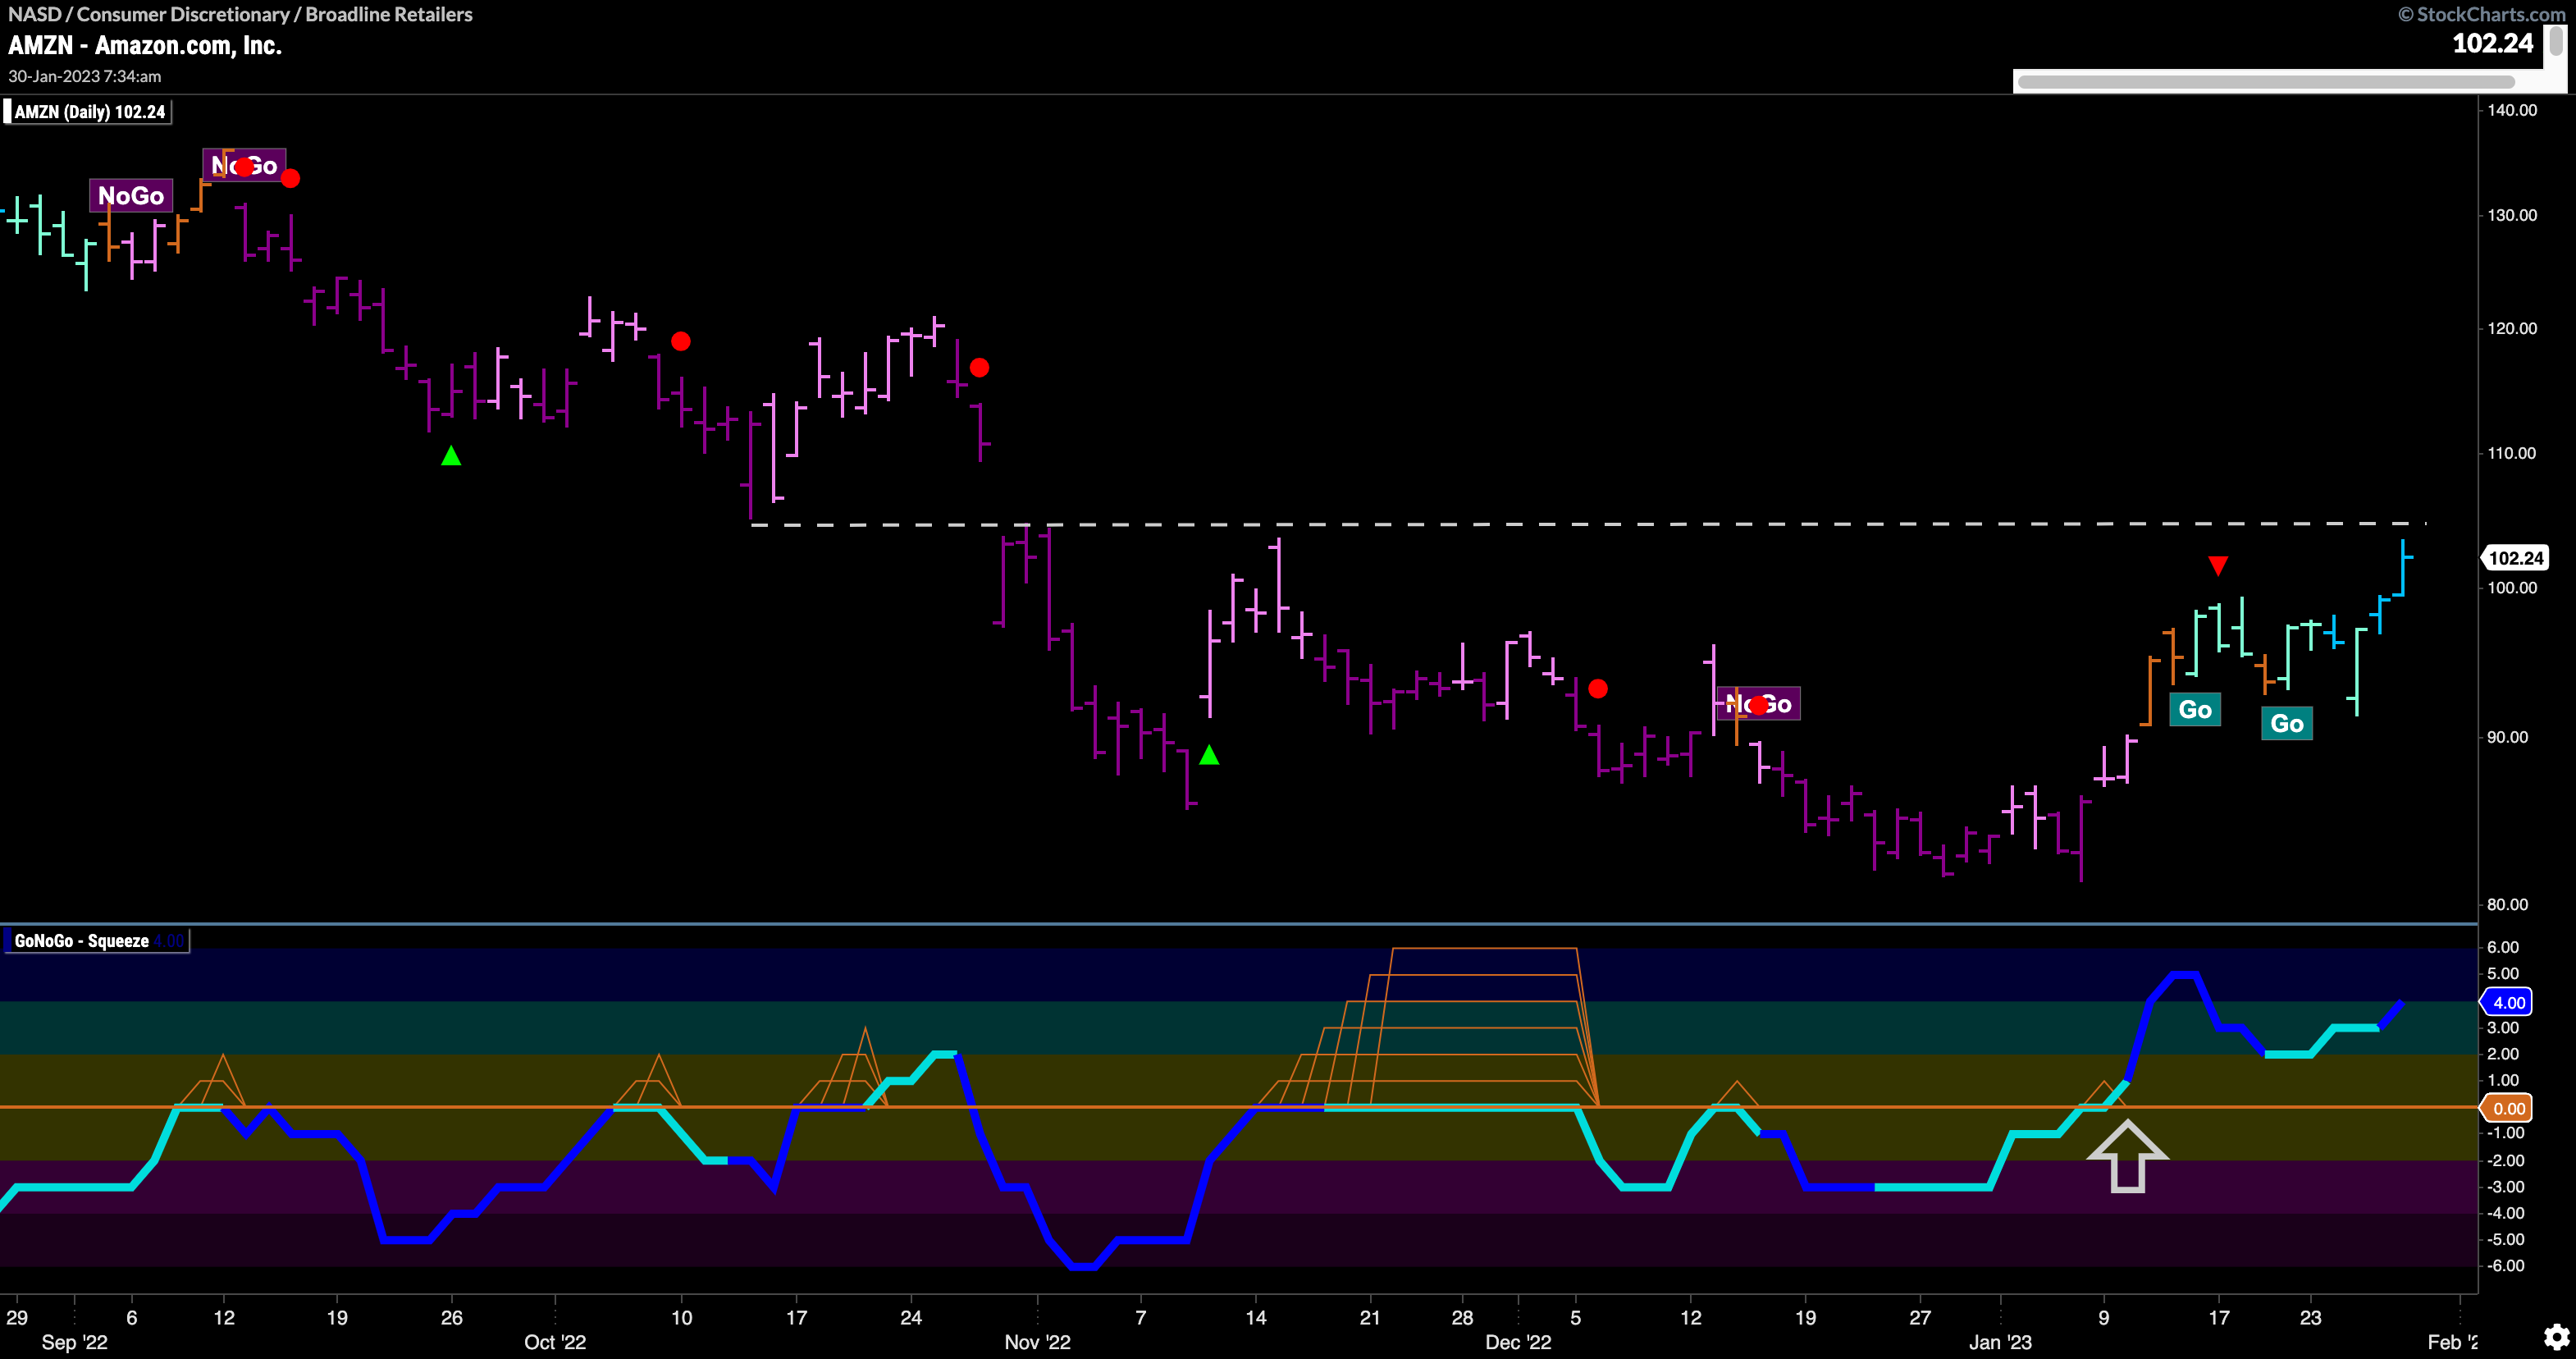Click the red dot marker in late October

979,368
